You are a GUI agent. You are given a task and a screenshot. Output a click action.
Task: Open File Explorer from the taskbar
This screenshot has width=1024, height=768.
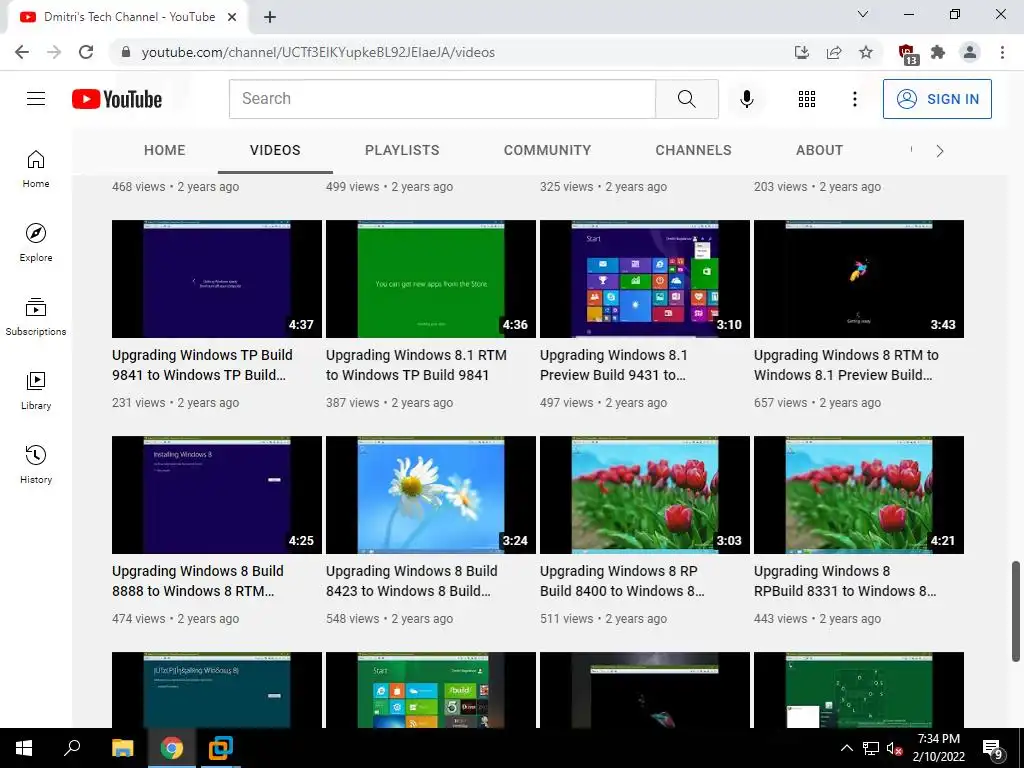tap(122, 748)
